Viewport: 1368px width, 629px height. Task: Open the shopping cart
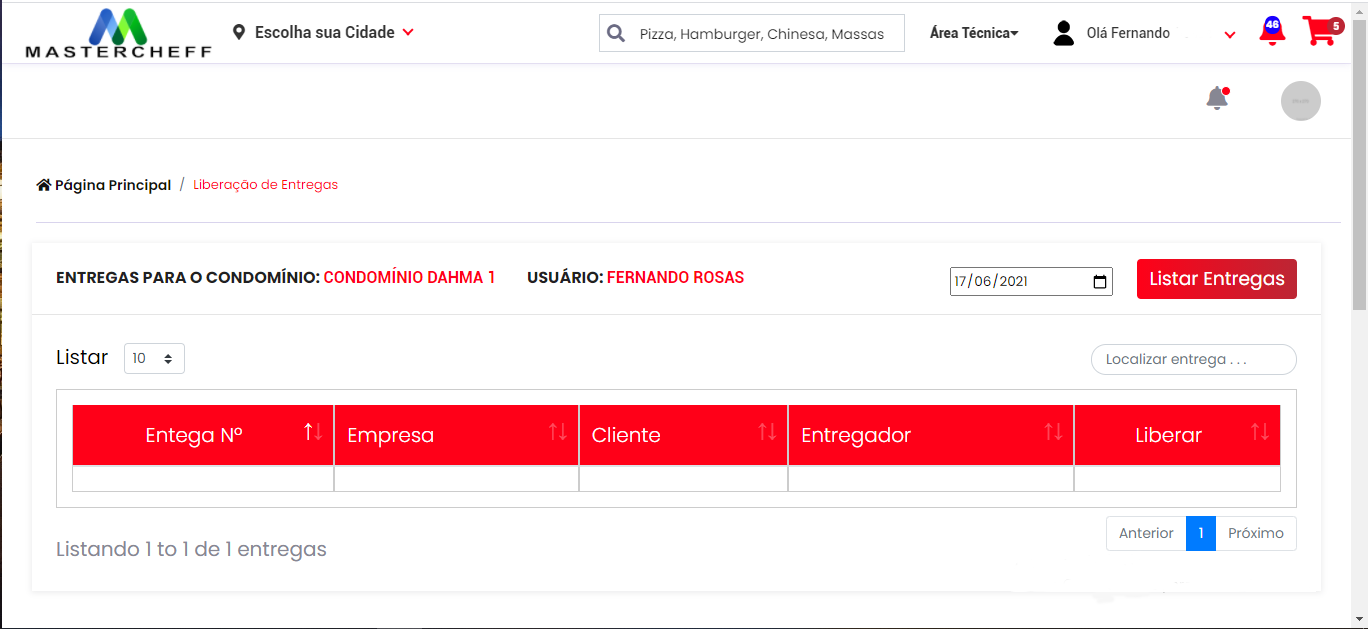tap(1321, 32)
